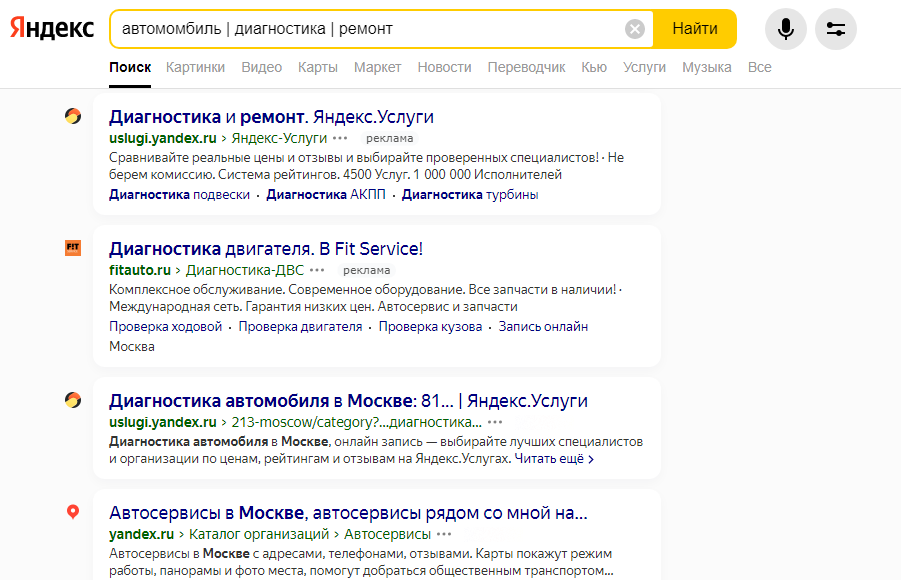Viewport: 901px width, 580px height.
Task: Open result 'Диагностика и ремонт. Яндекс.Услуги'
Action: pos(271,117)
